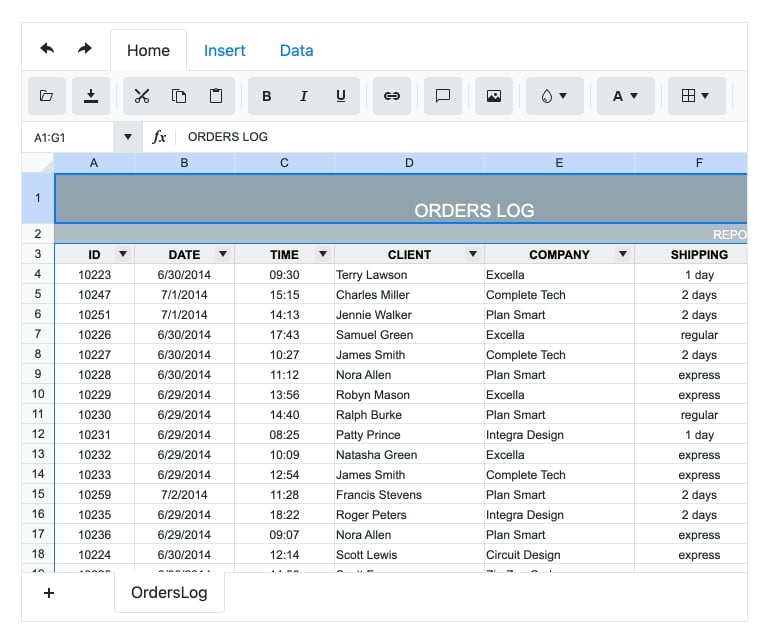Screen dimensions: 770x640
Task: Switch to the Data tab
Action: [x=296, y=51]
